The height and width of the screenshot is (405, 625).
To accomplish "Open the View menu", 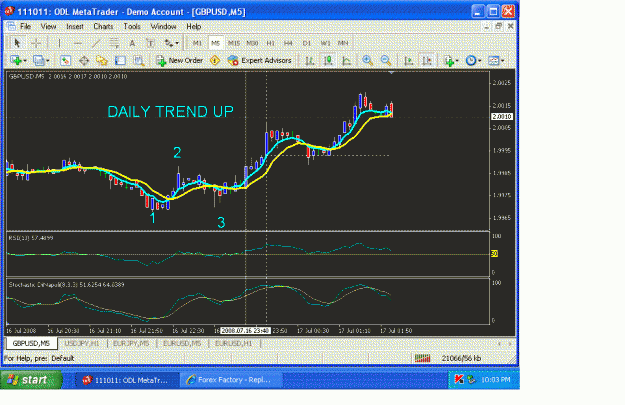I will tap(48, 27).
